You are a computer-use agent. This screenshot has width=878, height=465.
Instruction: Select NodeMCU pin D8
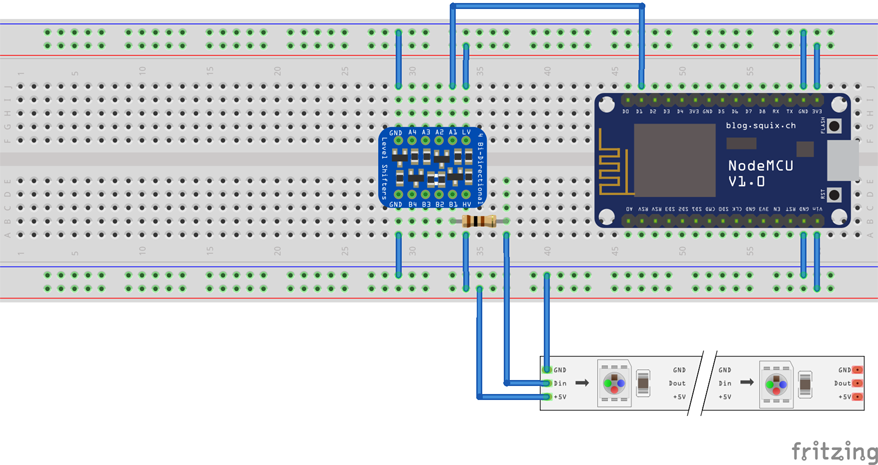pyautogui.click(x=763, y=100)
